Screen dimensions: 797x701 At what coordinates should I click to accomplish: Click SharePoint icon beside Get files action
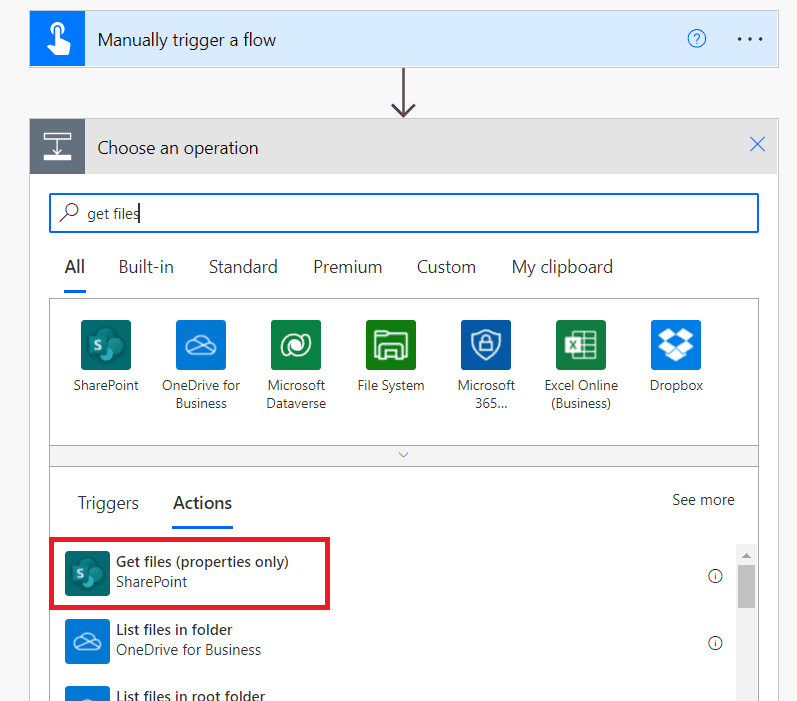click(x=87, y=573)
